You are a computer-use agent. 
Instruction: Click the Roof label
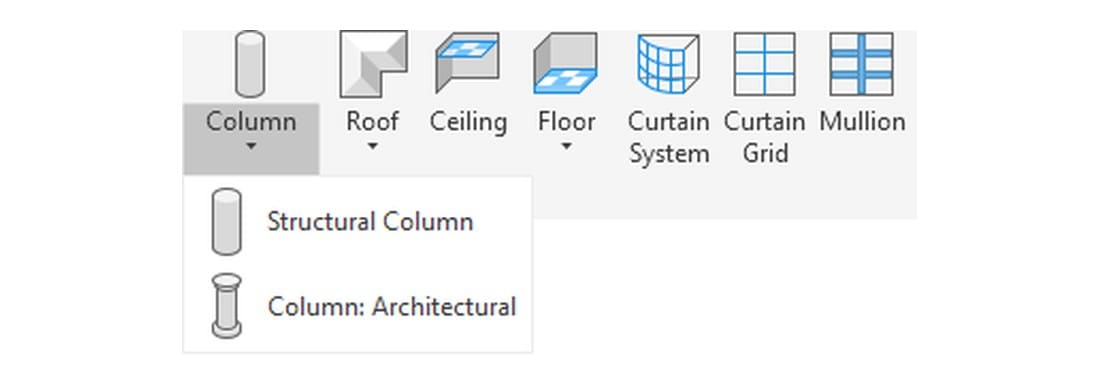pyautogui.click(x=373, y=121)
